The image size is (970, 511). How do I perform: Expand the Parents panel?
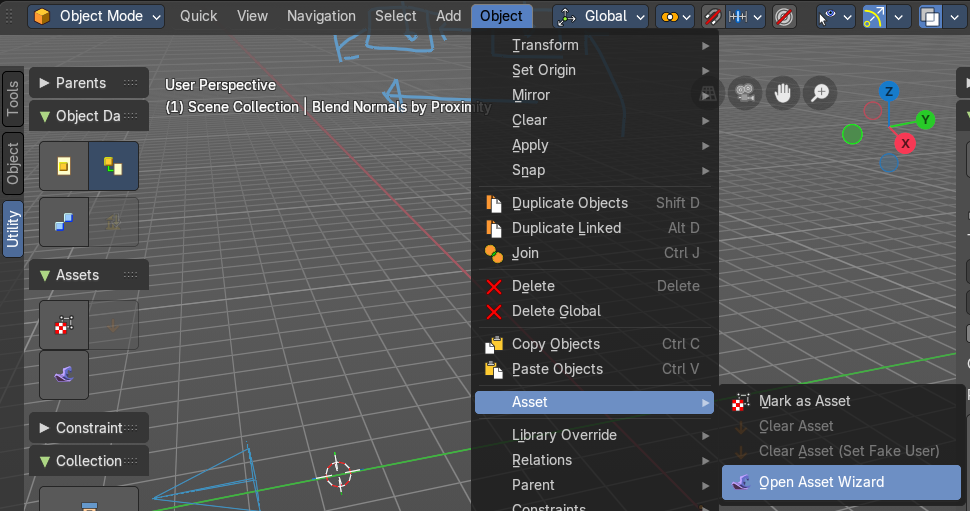(88, 83)
